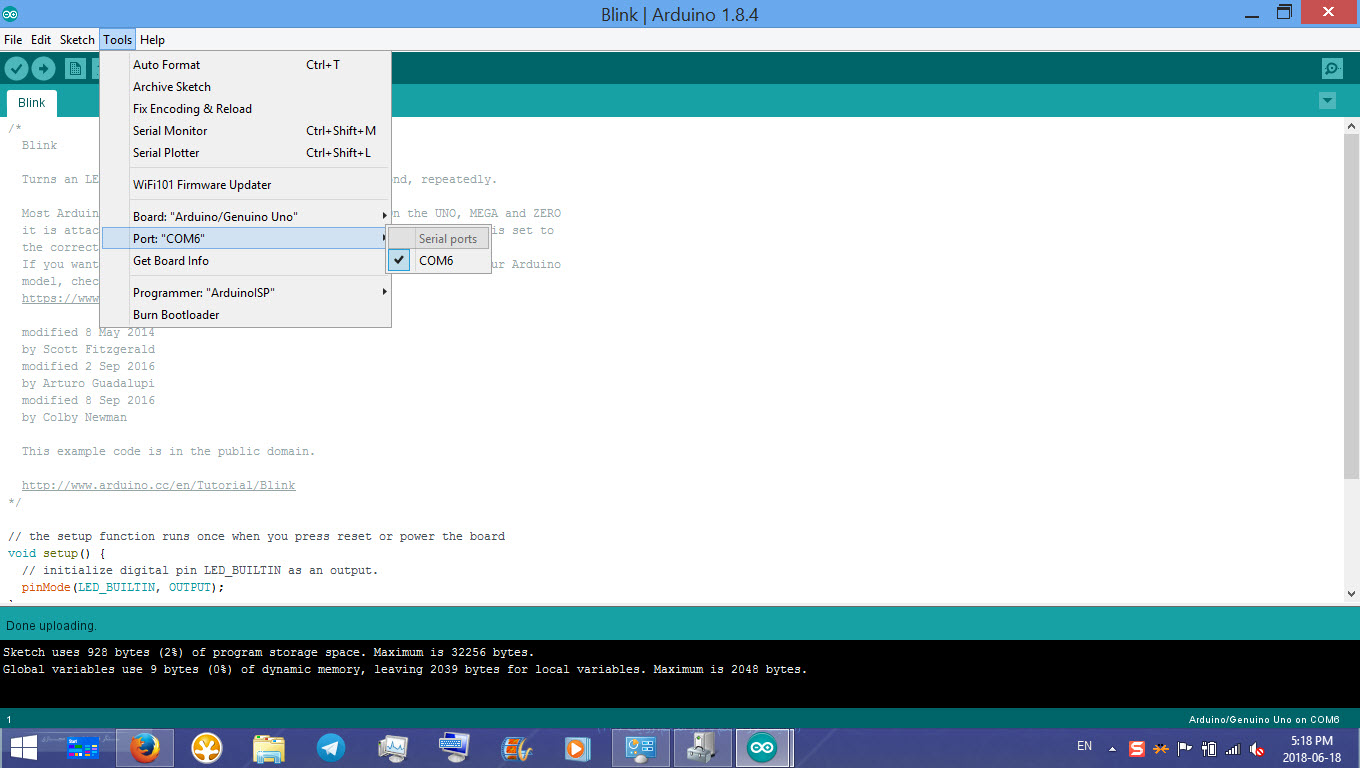This screenshot has height=768, width=1360.
Task: Open the devices and printers taskbar icon
Action: [x=702, y=748]
